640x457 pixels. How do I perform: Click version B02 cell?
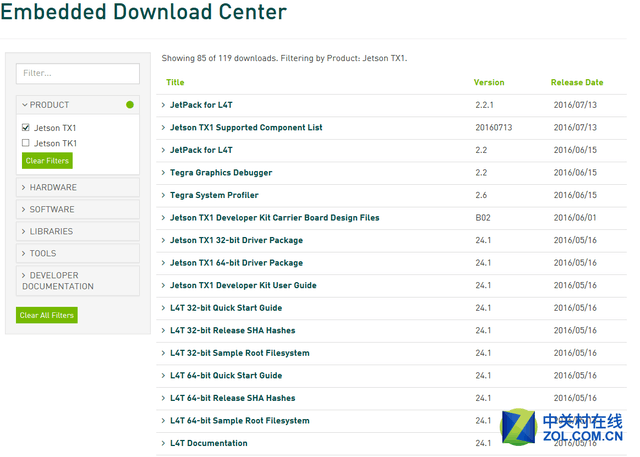483,218
